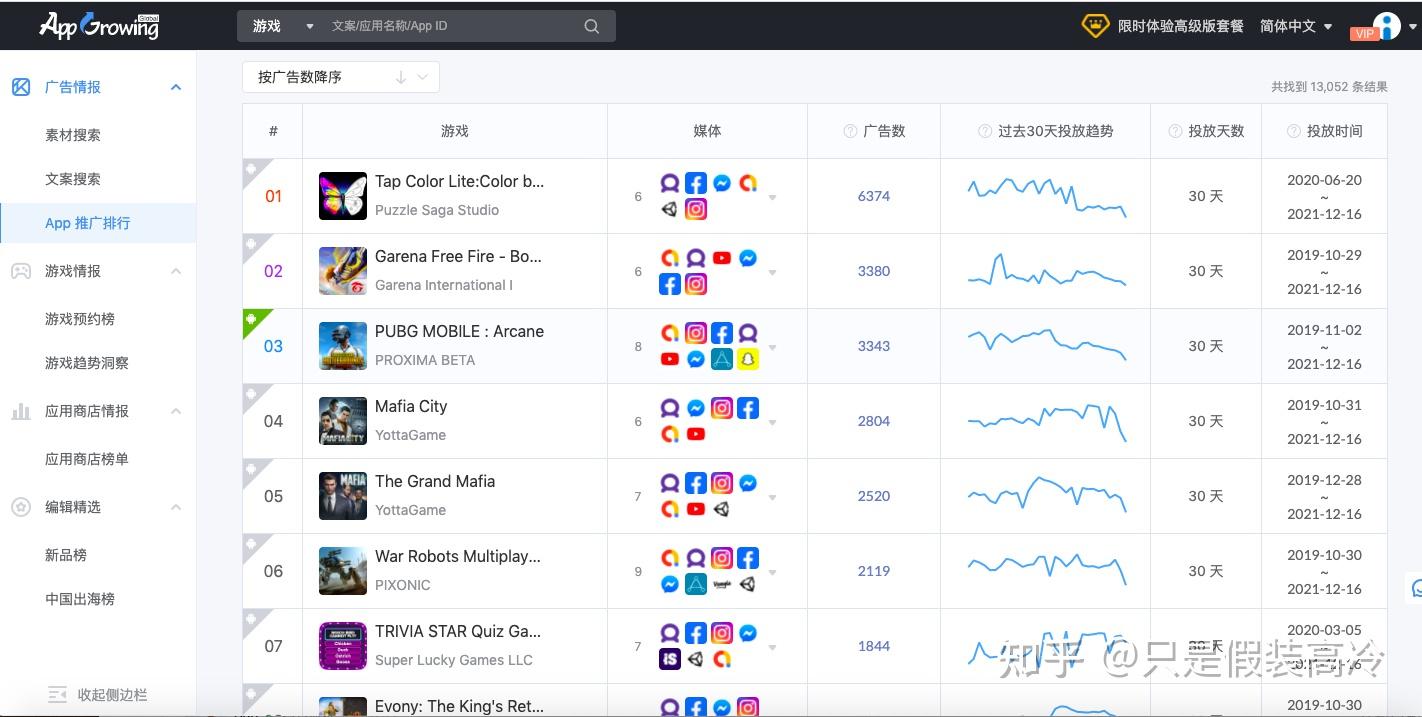Expand the media list in PUBG MOBILE row
This screenshot has height=717, width=1422.
pos(771,346)
